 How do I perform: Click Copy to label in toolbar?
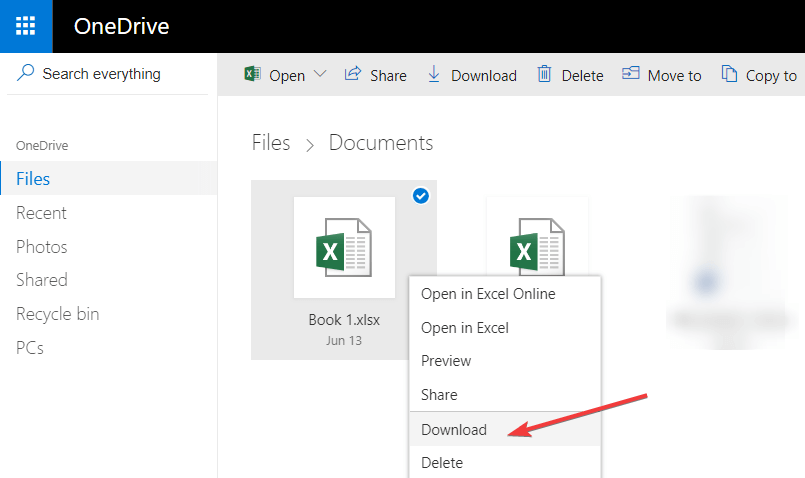[x=771, y=76]
